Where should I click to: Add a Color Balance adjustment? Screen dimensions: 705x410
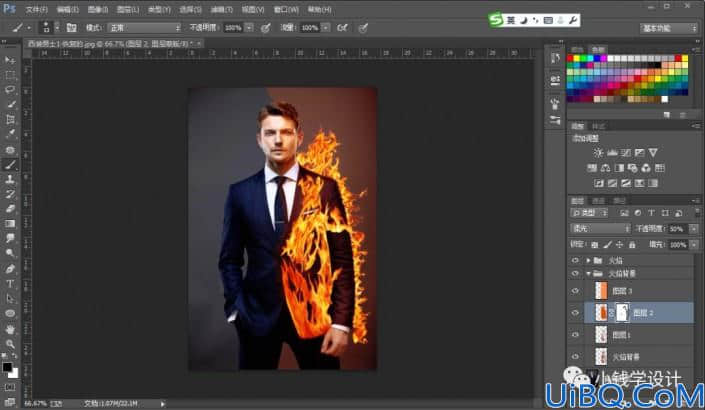(606, 168)
